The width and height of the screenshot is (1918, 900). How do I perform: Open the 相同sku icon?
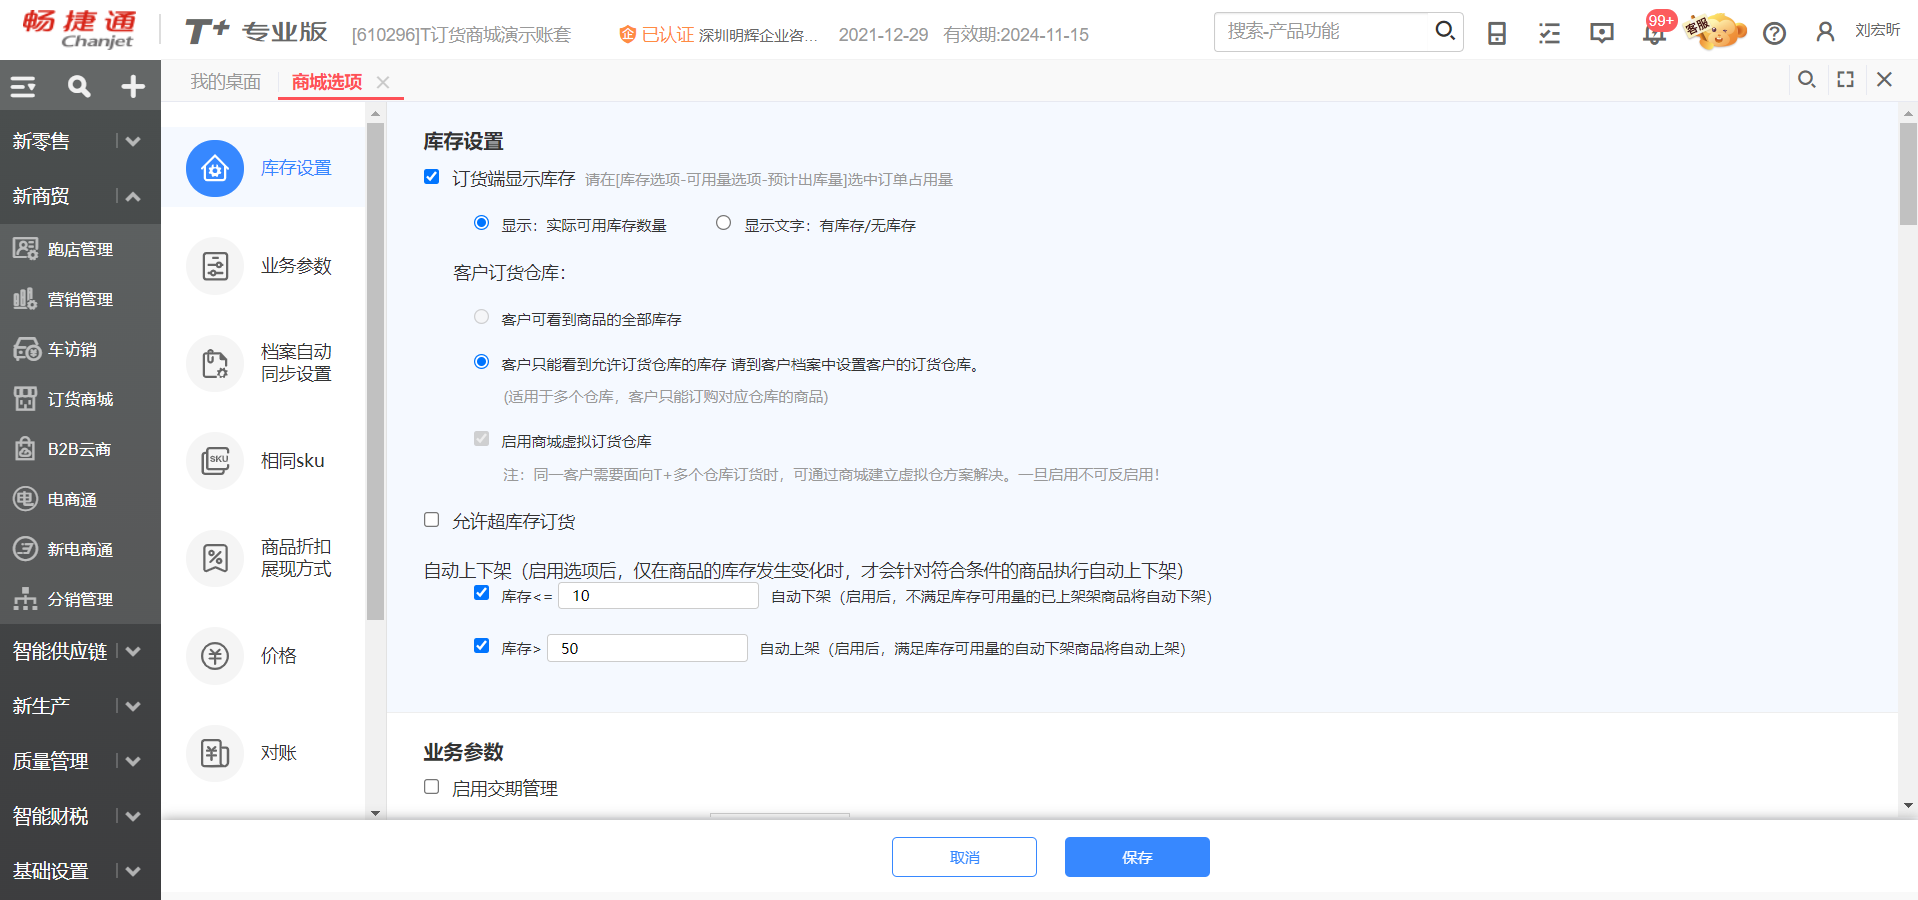click(215, 461)
